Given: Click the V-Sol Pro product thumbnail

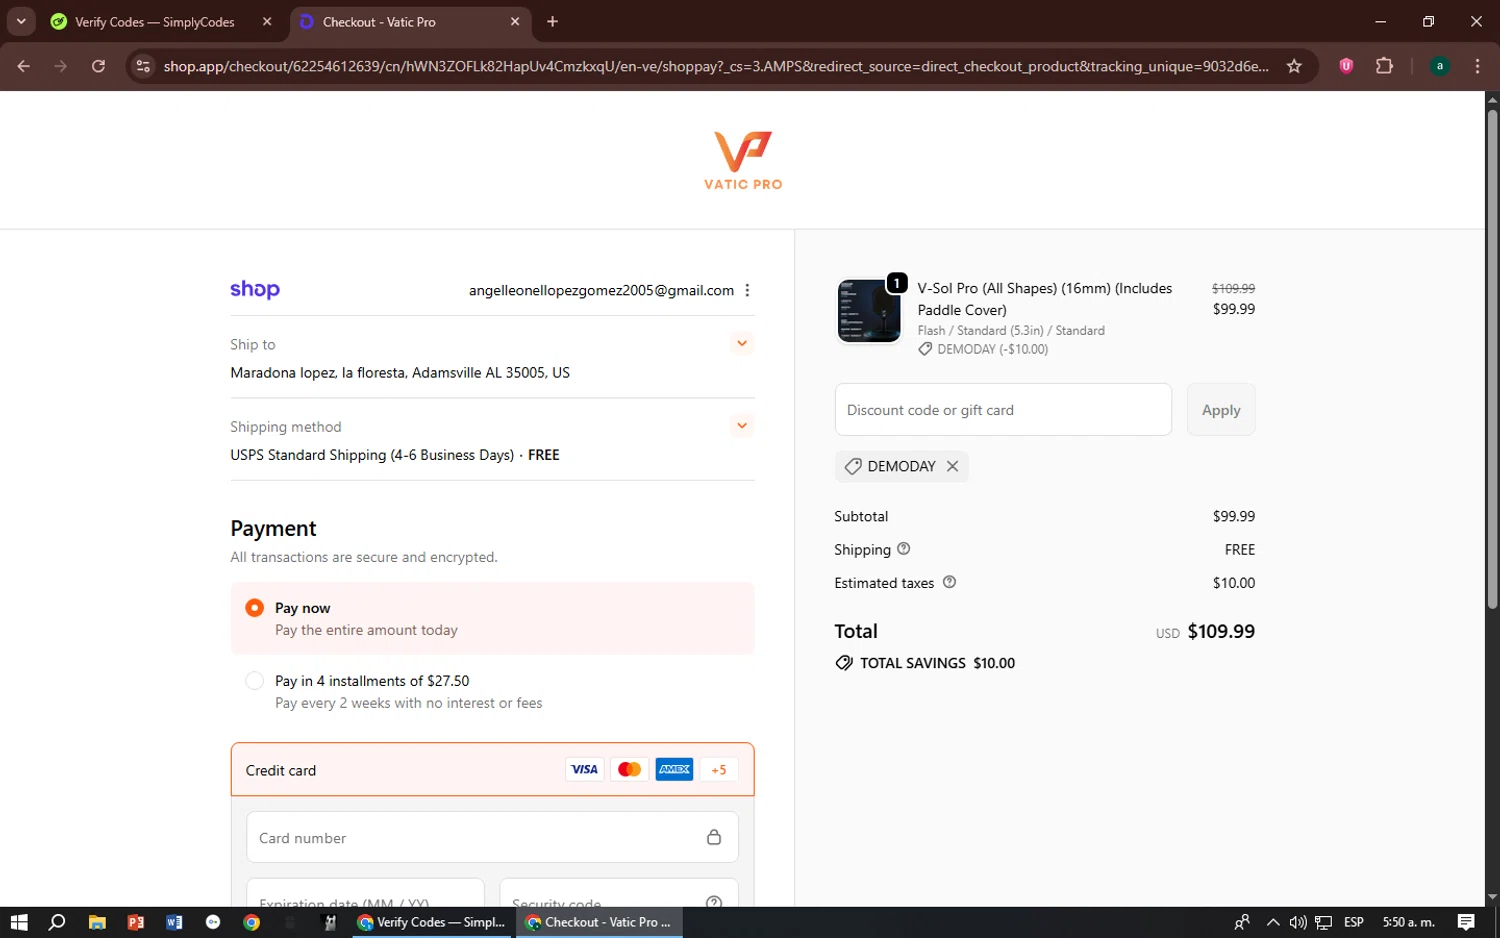Looking at the screenshot, I should 869,311.
